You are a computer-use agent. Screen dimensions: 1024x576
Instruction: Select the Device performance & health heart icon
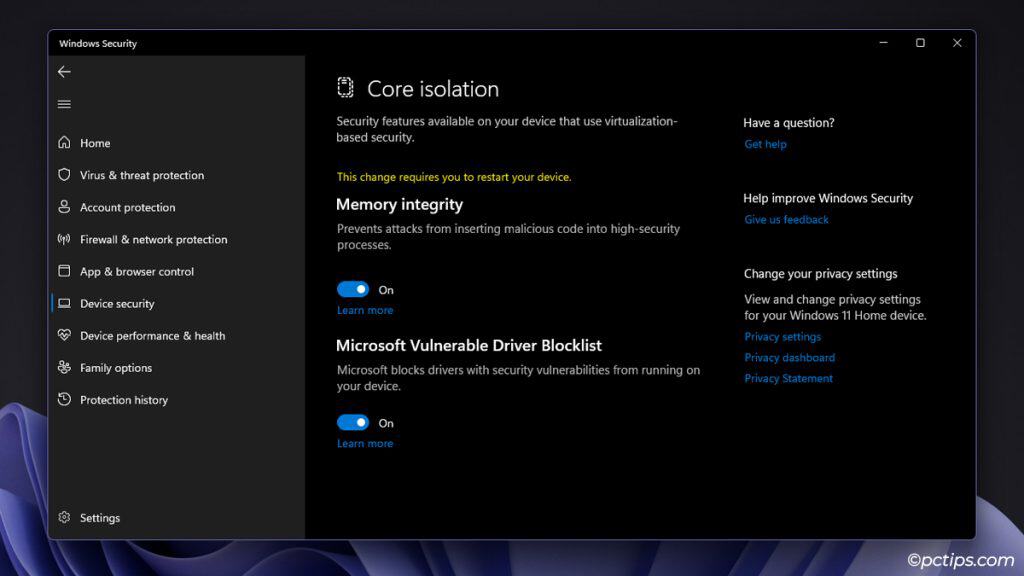click(65, 336)
